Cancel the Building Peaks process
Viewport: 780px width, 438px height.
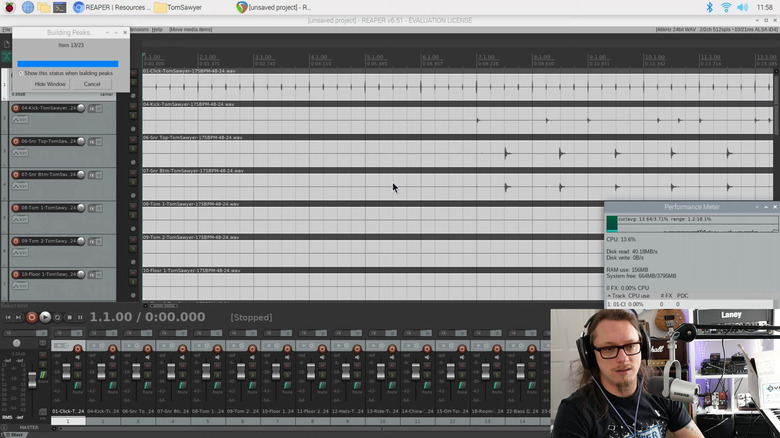coord(92,84)
